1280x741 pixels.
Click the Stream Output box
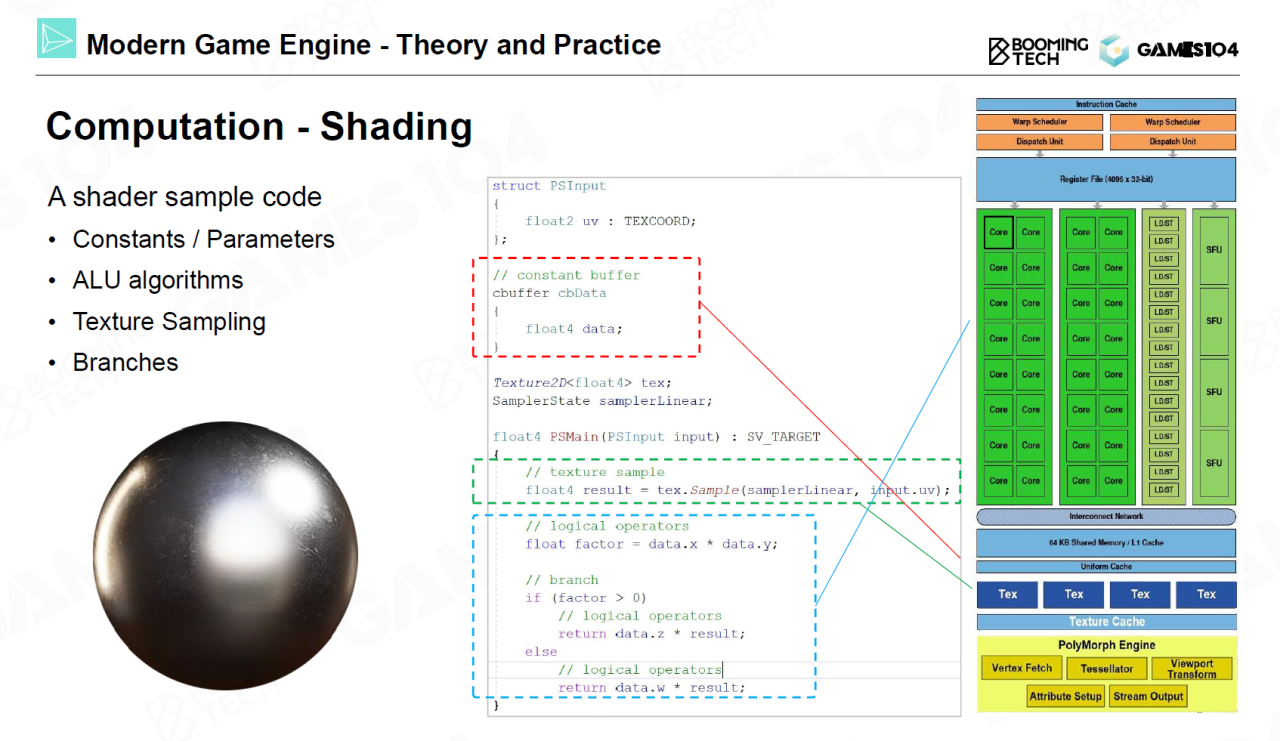coord(1148,696)
